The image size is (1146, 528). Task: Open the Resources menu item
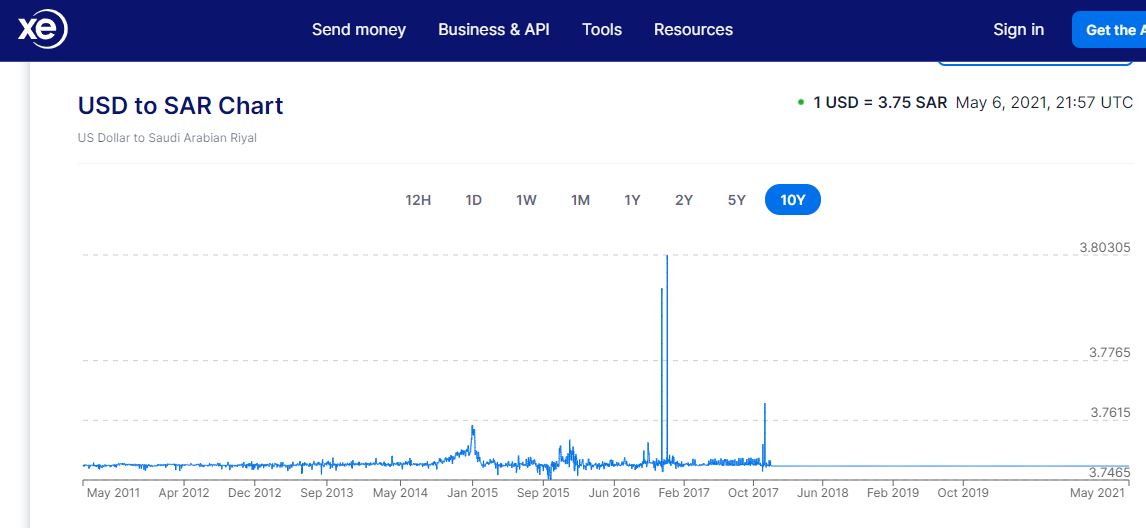693,30
